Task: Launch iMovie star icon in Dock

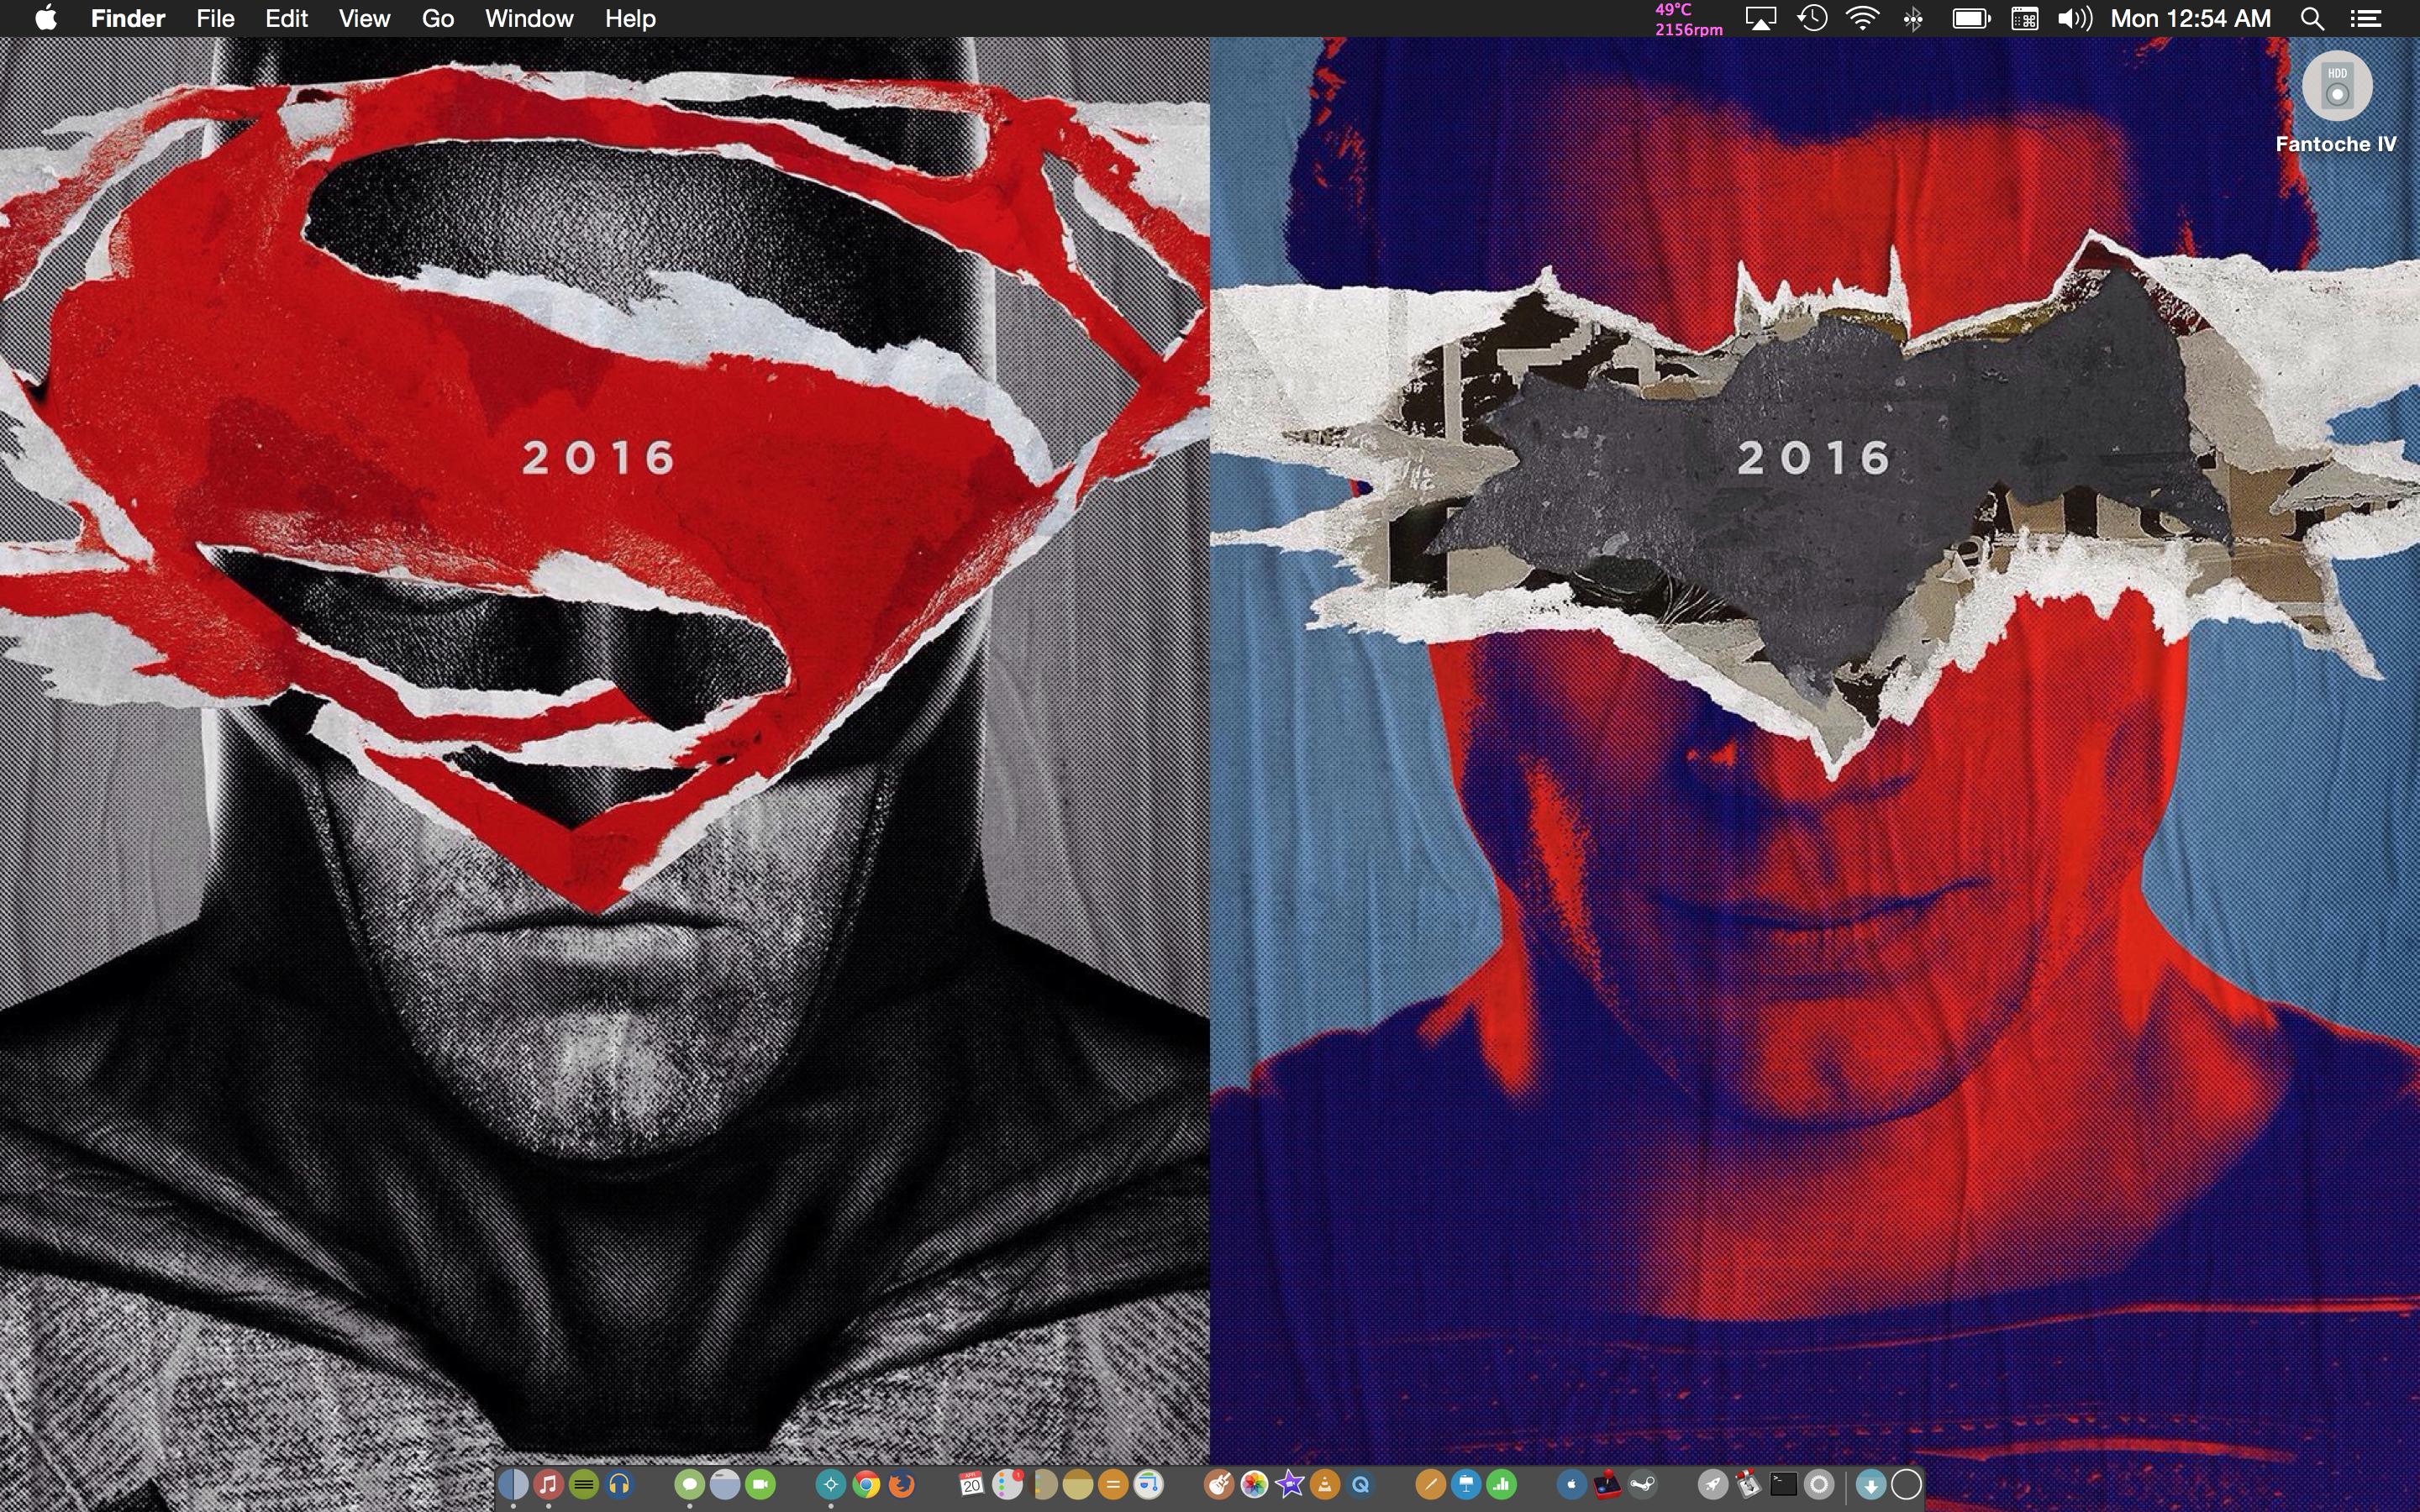Action: pyautogui.click(x=1290, y=1485)
